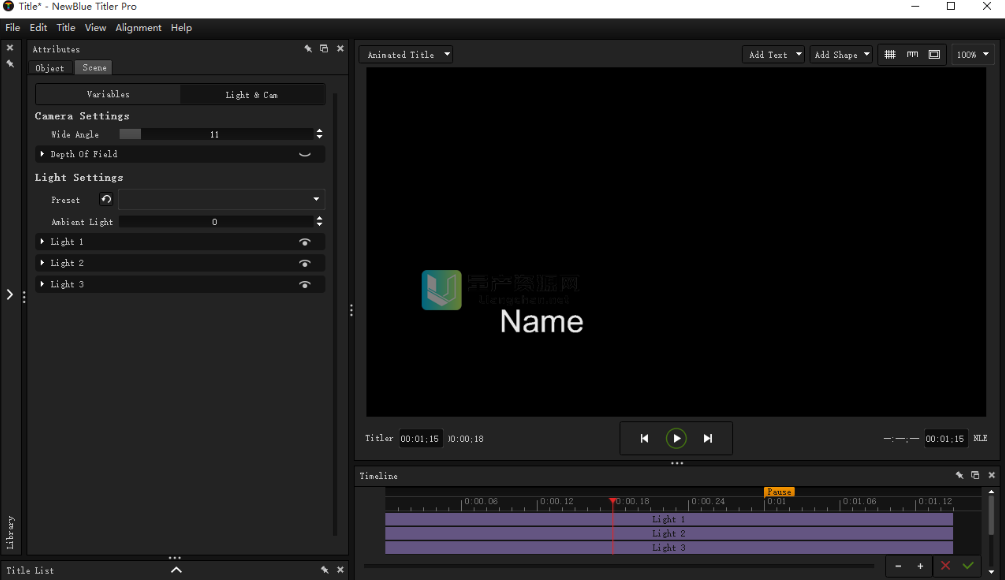The height and width of the screenshot is (580, 1005).
Task: Click the orange Pause marker
Action: (x=779, y=492)
